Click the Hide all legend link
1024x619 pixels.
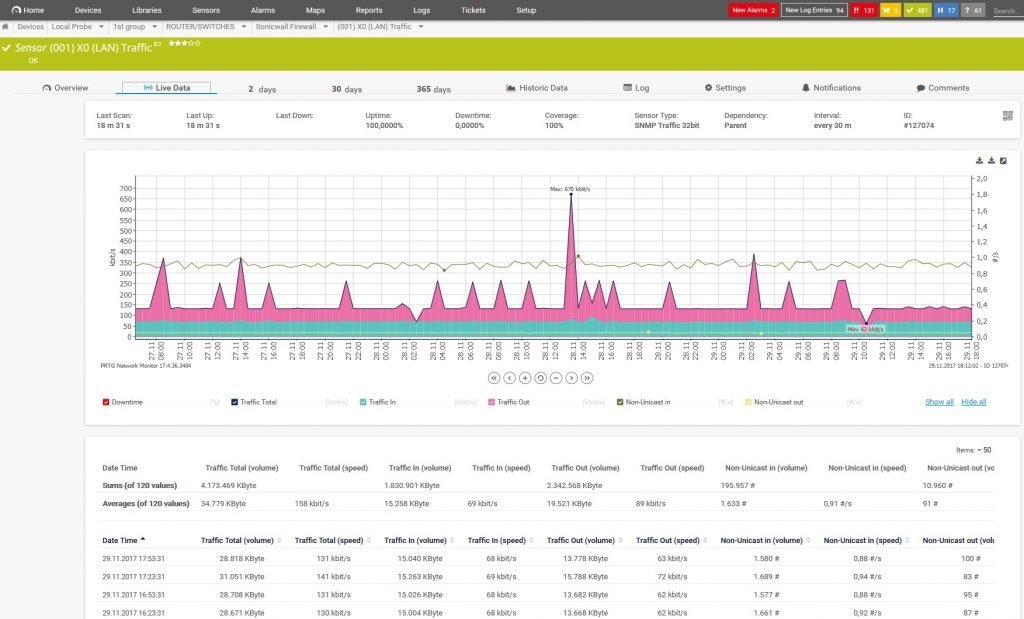click(x=972, y=401)
